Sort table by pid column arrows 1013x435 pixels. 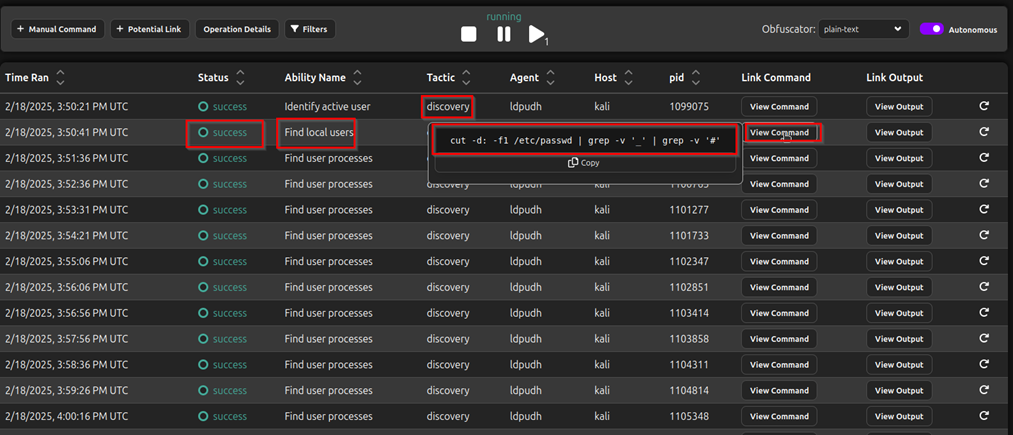click(696, 78)
